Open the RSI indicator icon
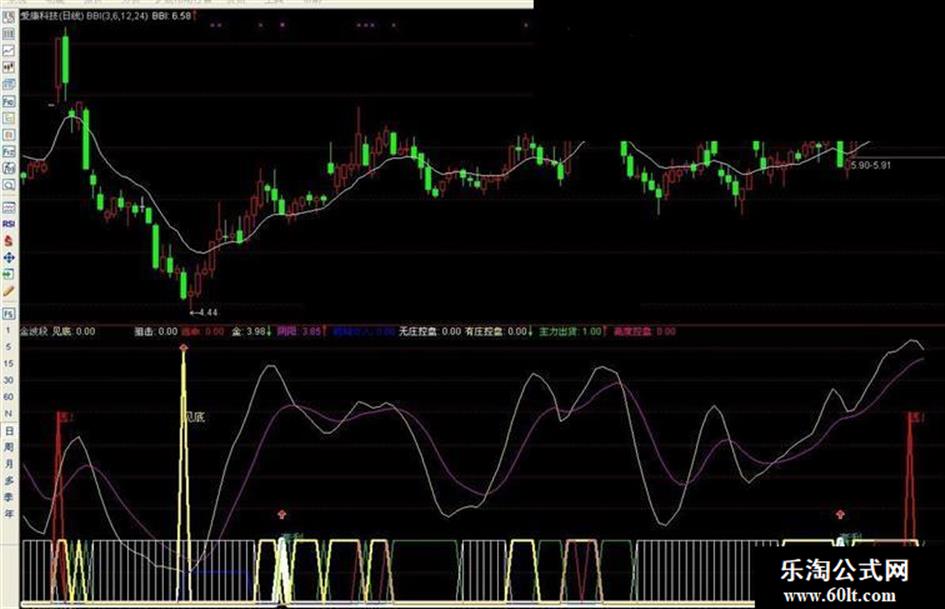This screenshot has width=945, height=609. 8,224
